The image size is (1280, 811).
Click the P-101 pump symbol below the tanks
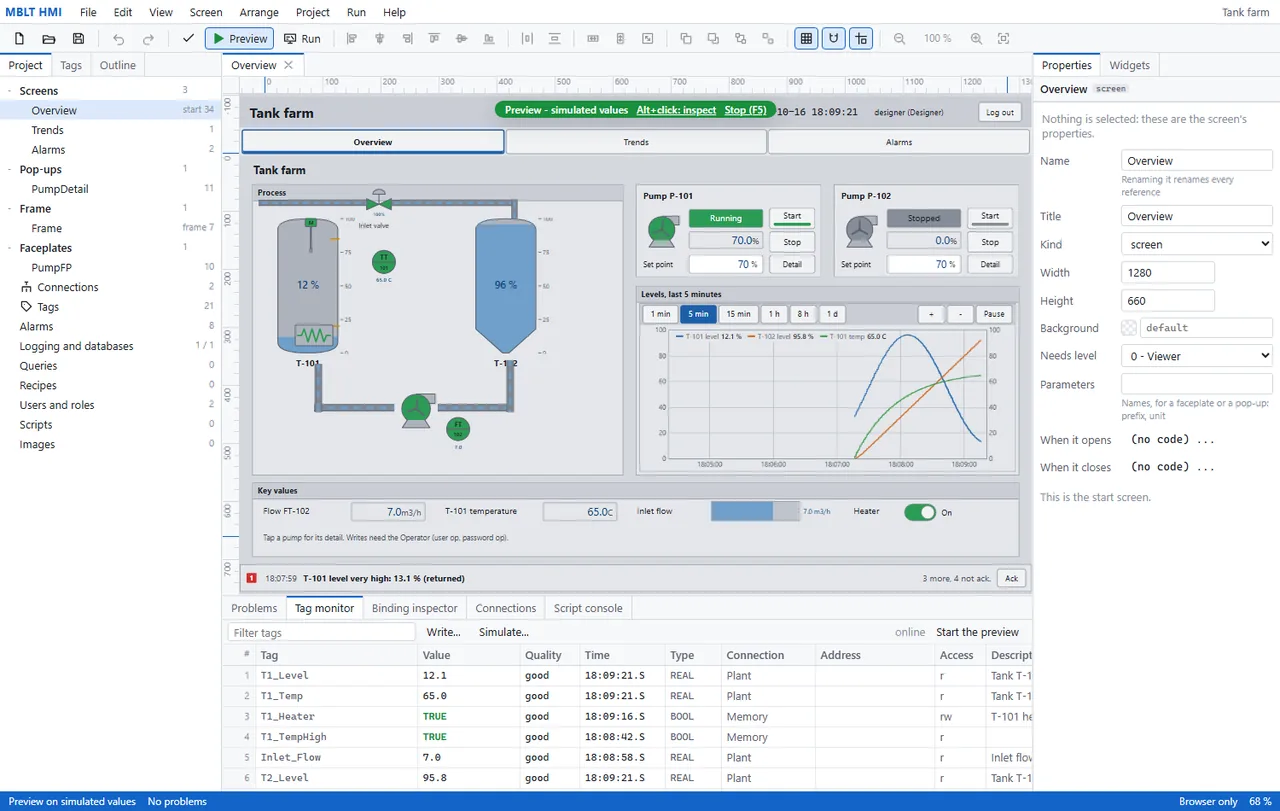tap(416, 410)
